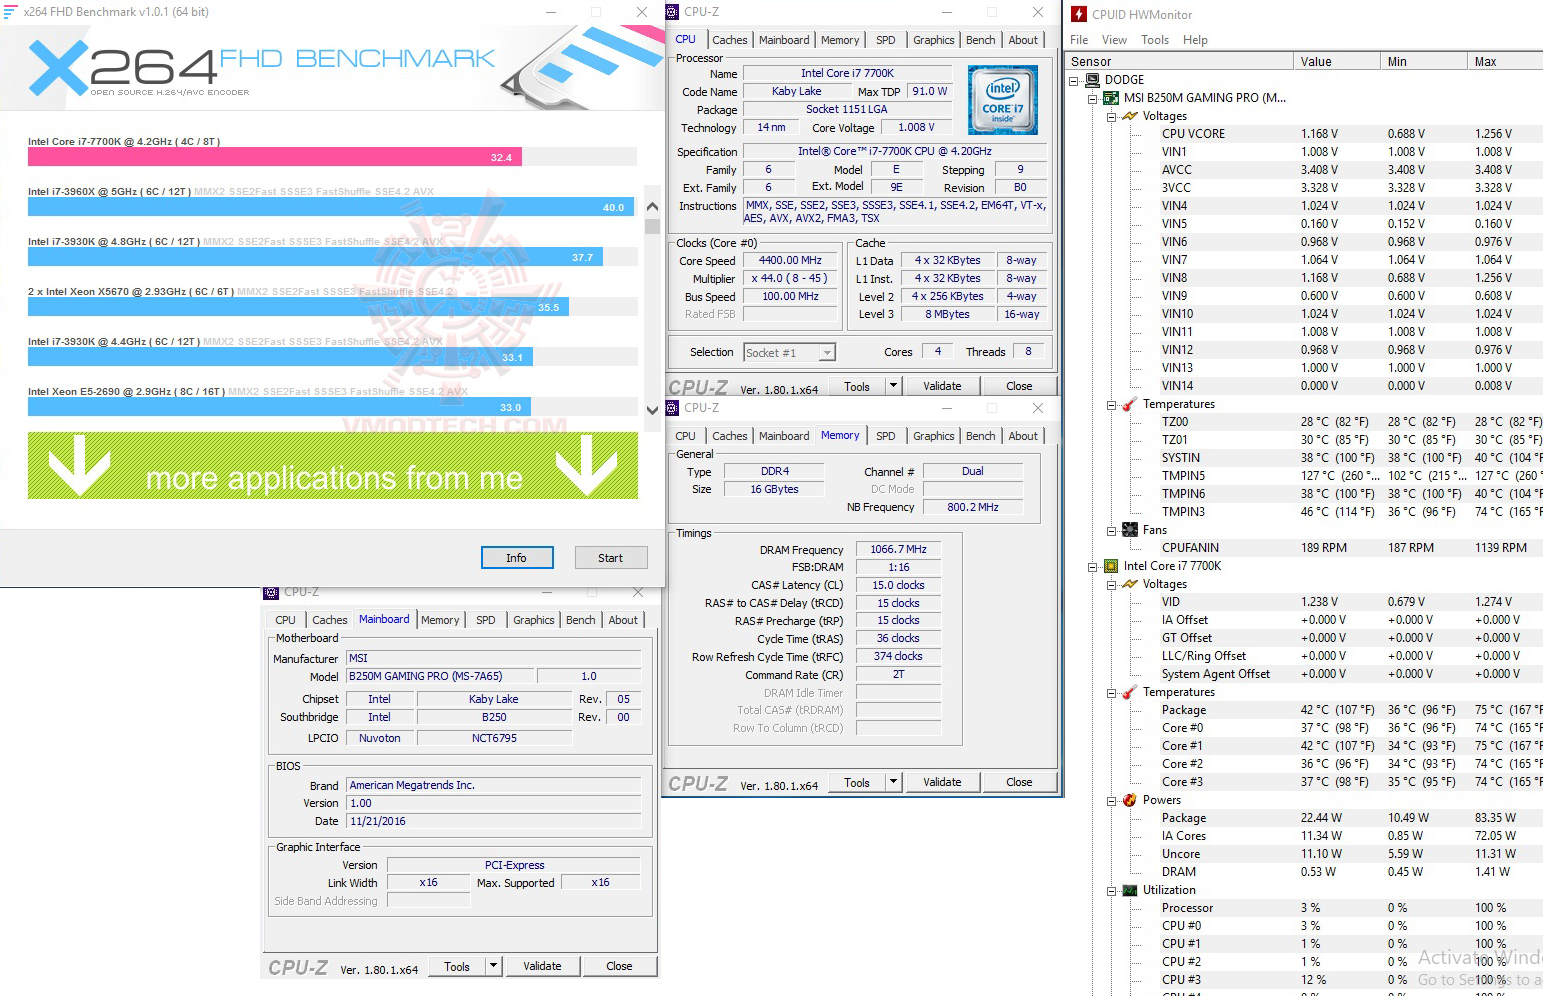Click the x264 FHD Benchmark titlebar icon

coord(11,11)
